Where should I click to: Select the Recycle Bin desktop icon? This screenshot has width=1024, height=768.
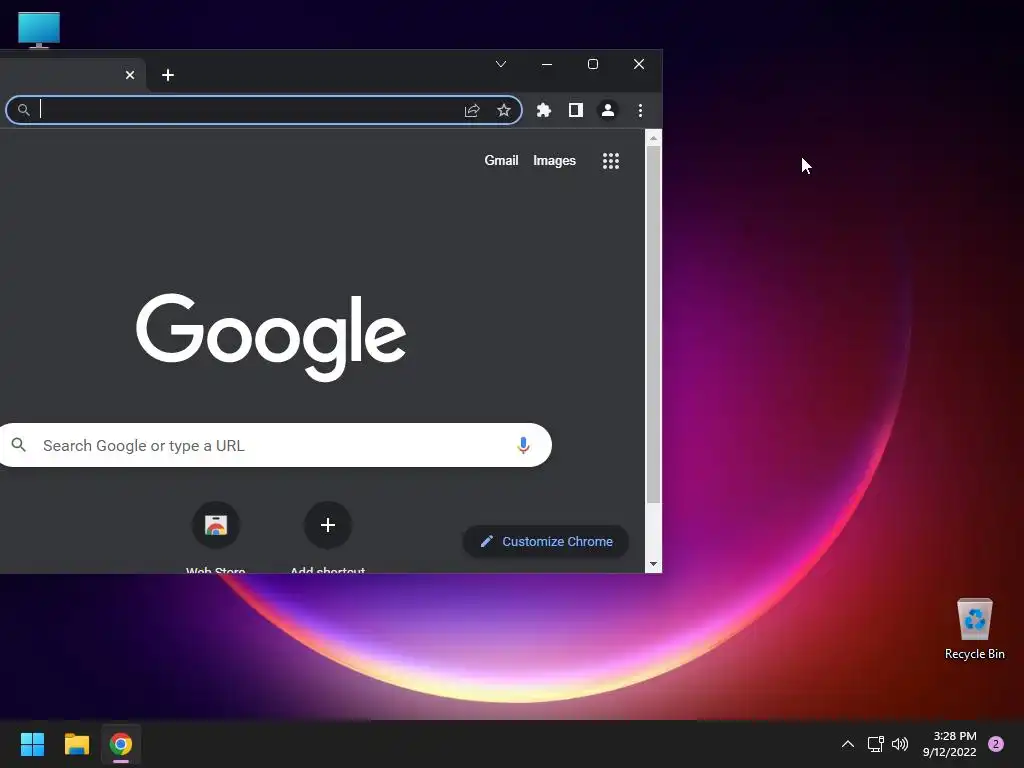pos(974,629)
